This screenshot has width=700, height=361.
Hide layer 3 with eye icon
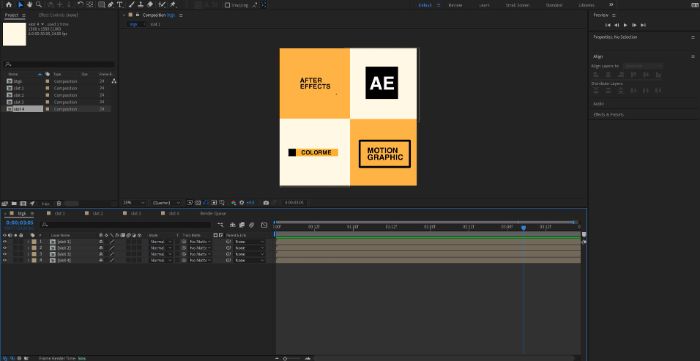(x=5, y=254)
